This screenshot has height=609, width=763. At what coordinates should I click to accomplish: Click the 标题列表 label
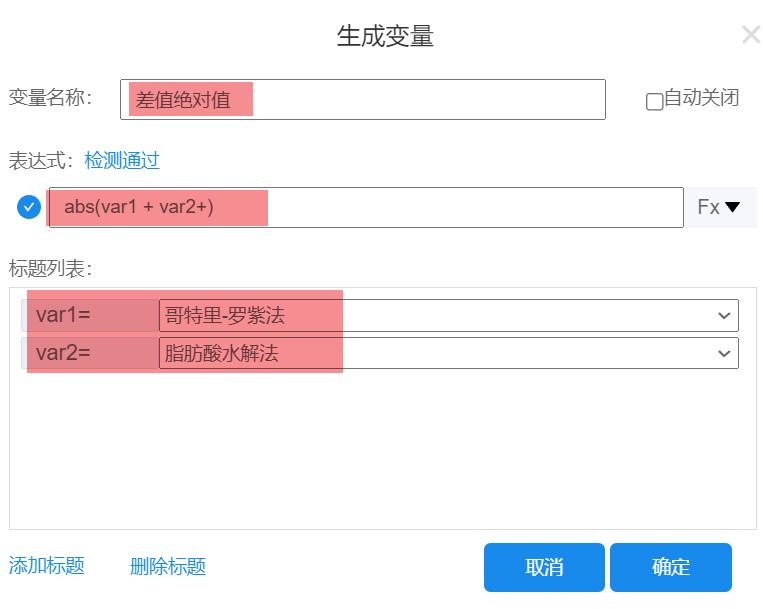(x=50, y=268)
